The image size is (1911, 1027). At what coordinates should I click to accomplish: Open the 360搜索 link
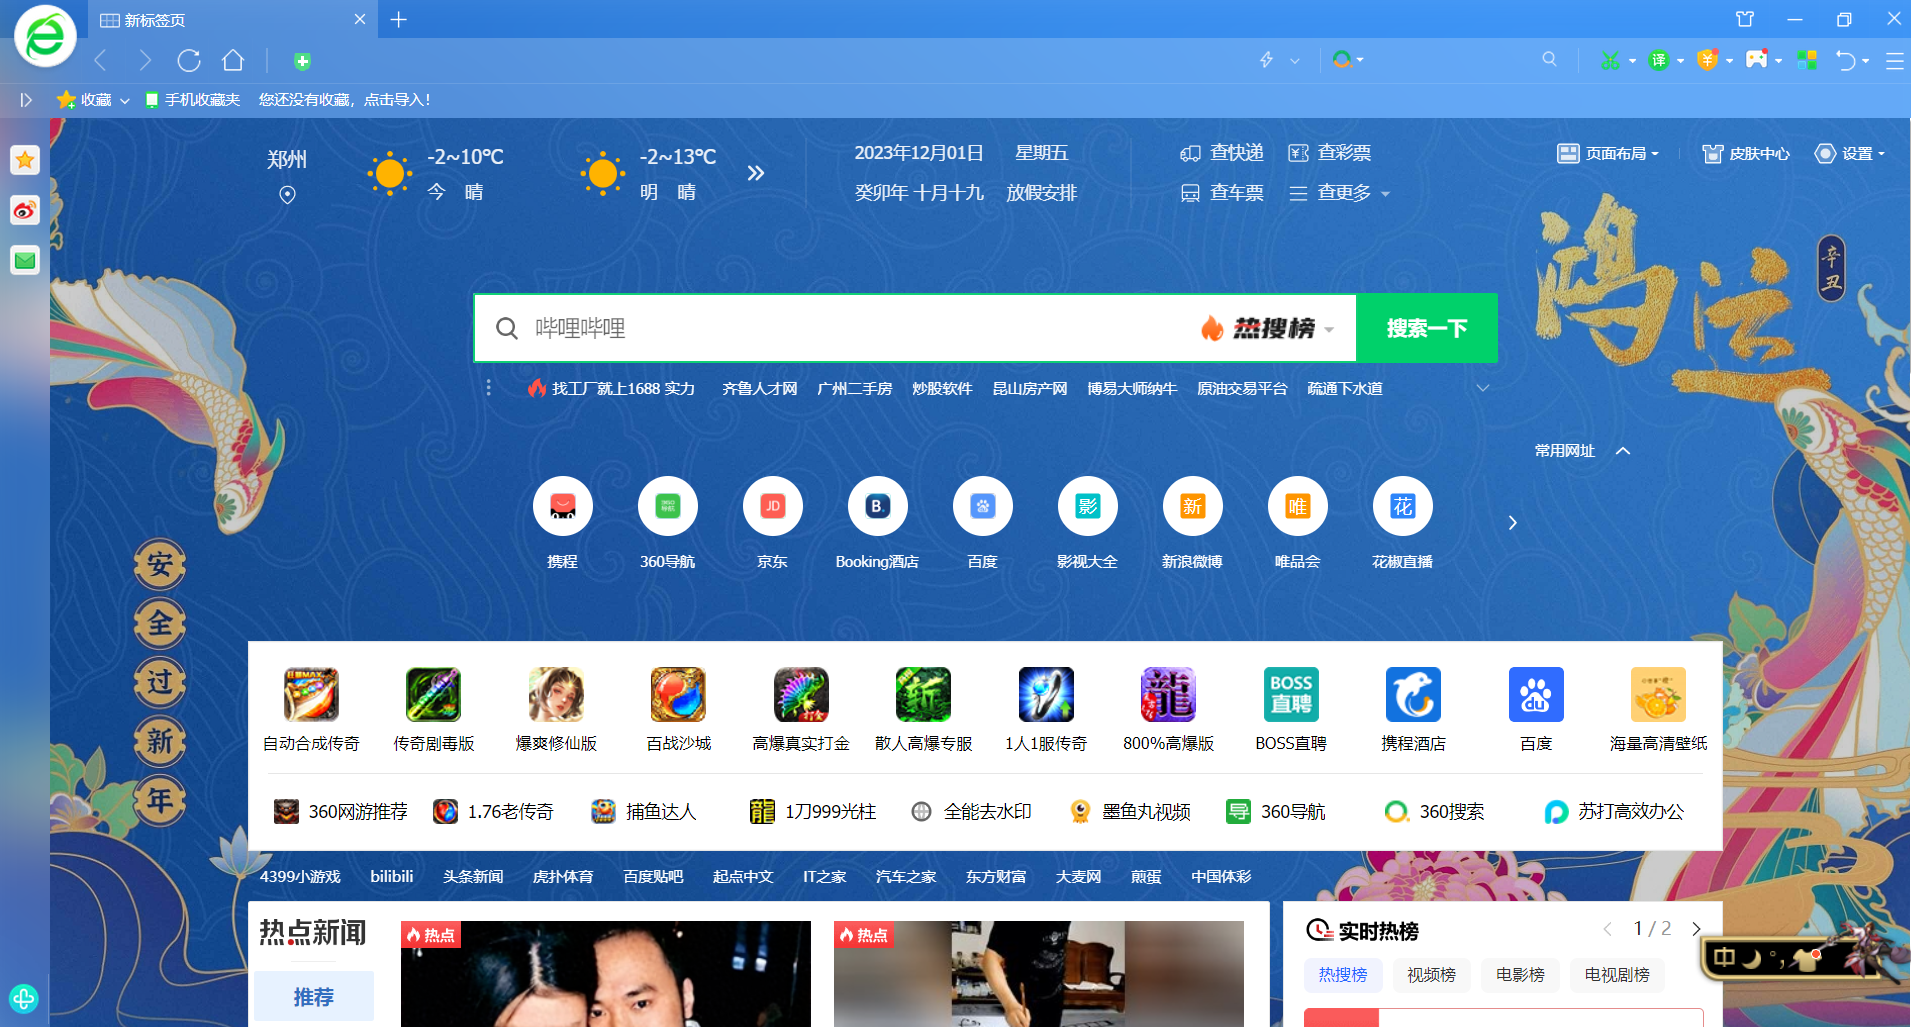[x=1435, y=812]
